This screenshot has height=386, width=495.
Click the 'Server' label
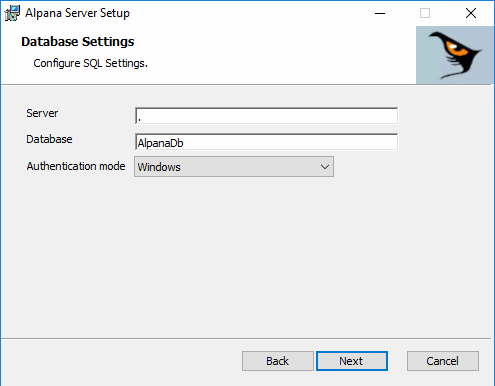(42, 113)
